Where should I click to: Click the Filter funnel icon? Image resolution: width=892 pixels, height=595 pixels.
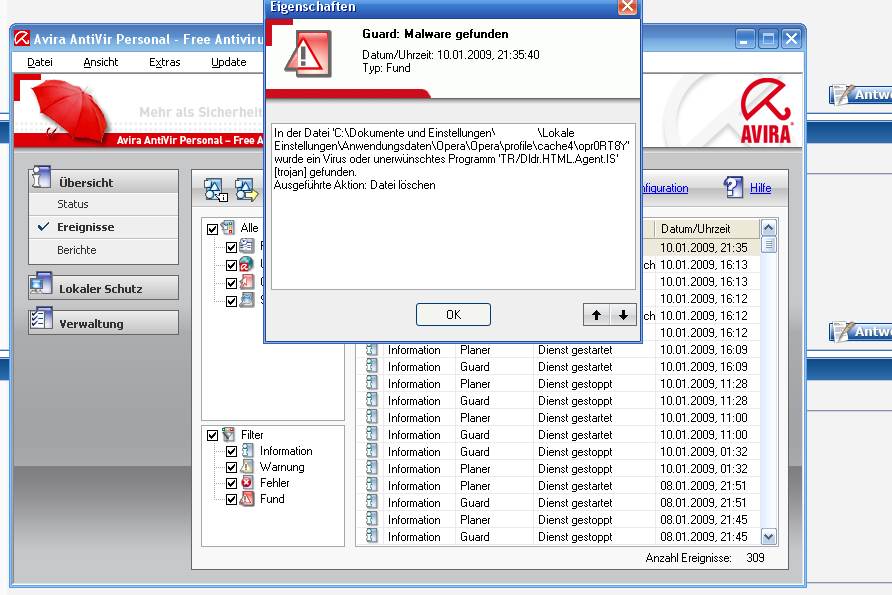click(228, 435)
